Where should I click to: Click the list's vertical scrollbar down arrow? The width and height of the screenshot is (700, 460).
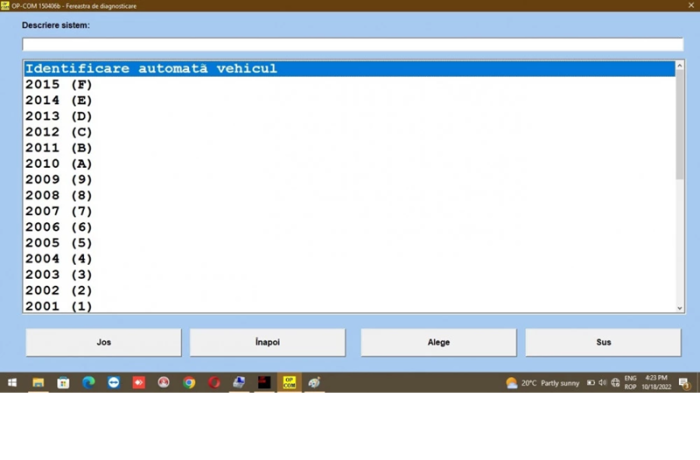pos(680,308)
